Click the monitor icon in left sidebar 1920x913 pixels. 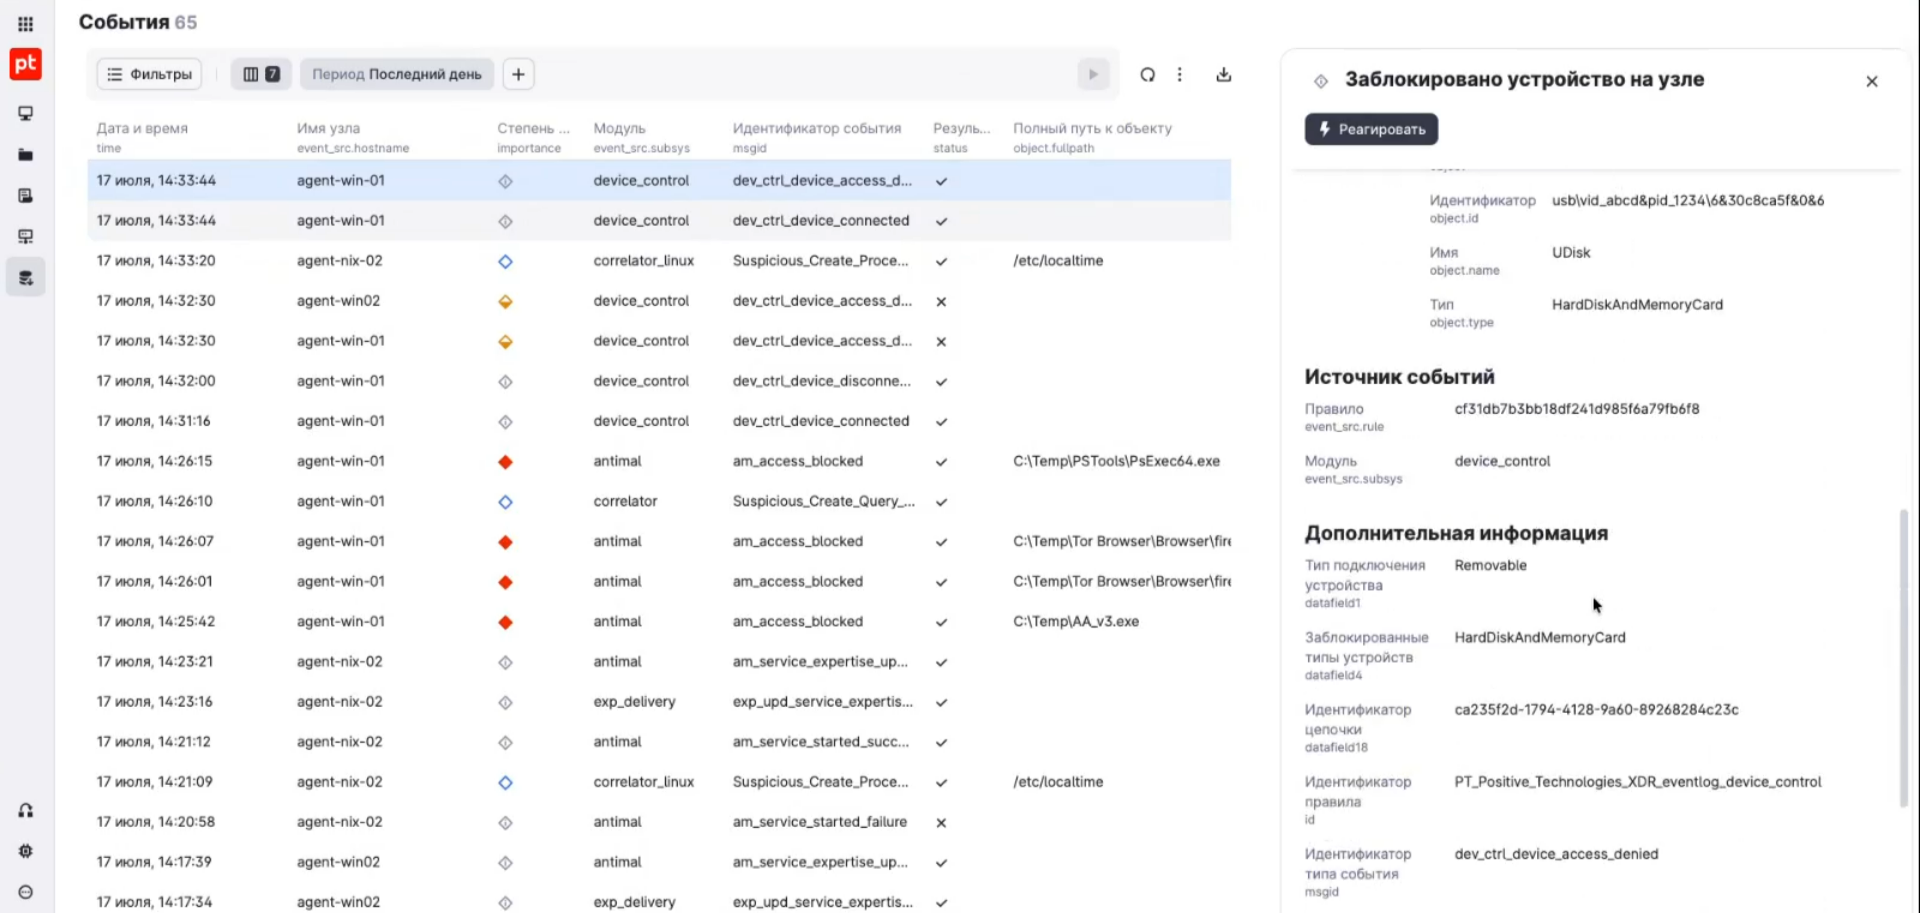(x=26, y=113)
